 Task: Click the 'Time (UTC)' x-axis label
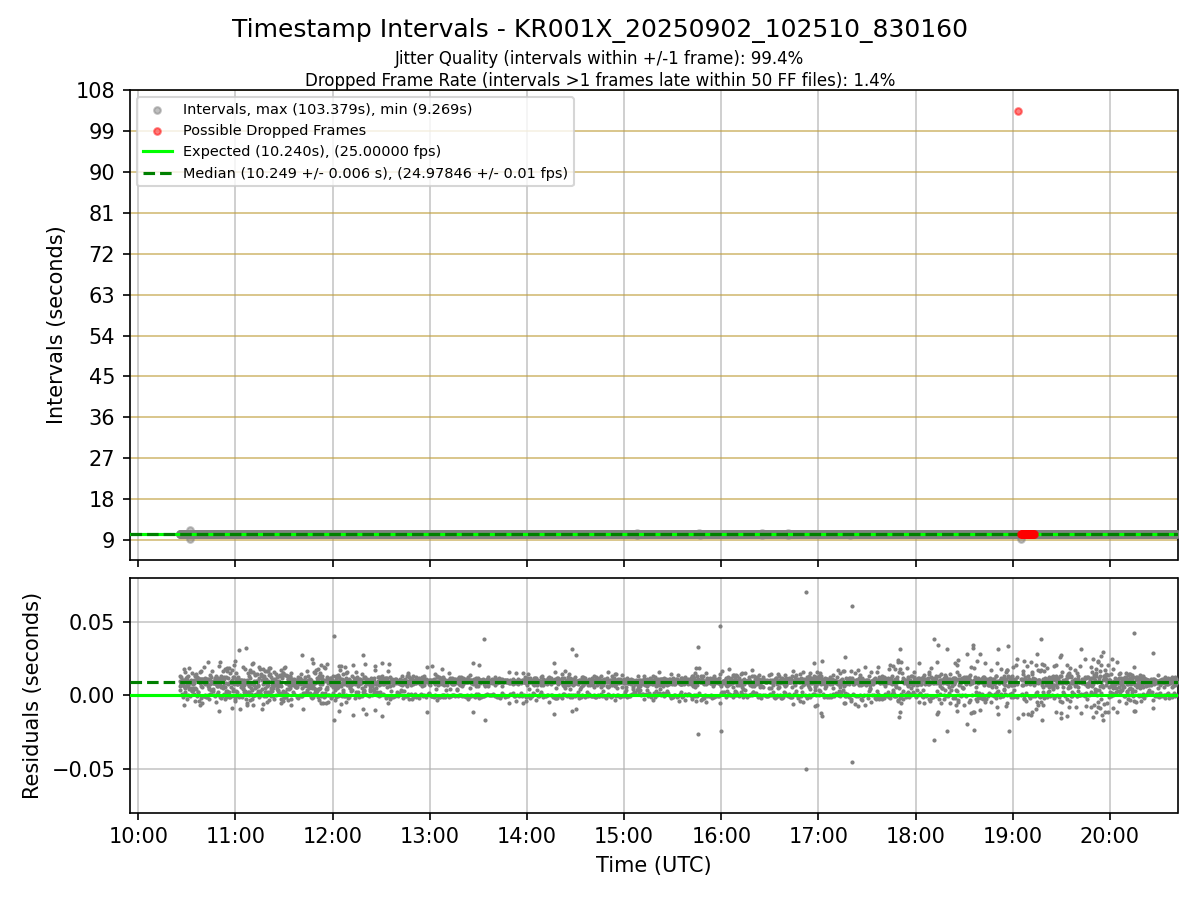tap(653, 865)
